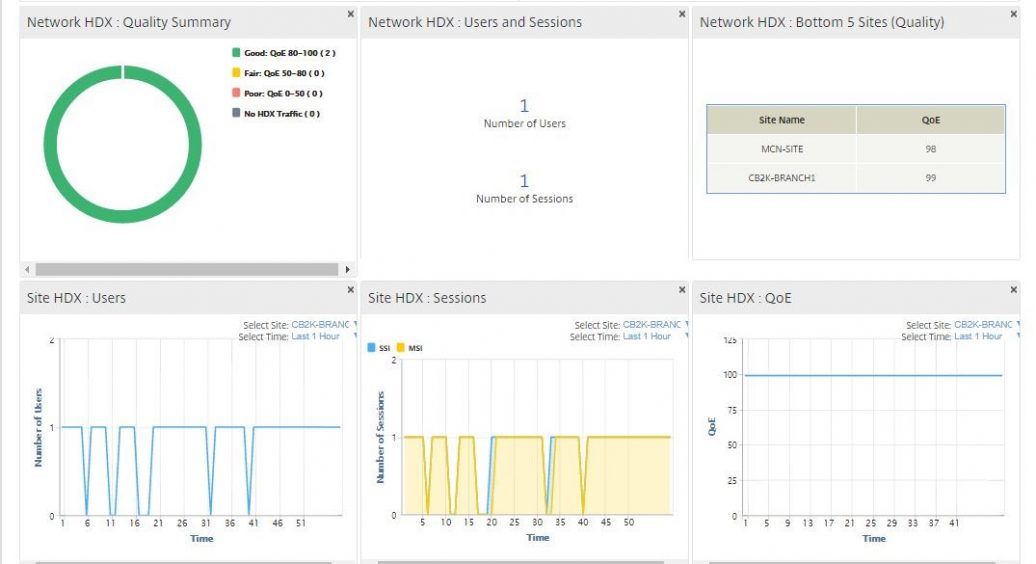The height and width of the screenshot is (564, 1036).
Task: Close the Users and Sessions widget
Action: (x=682, y=14)
